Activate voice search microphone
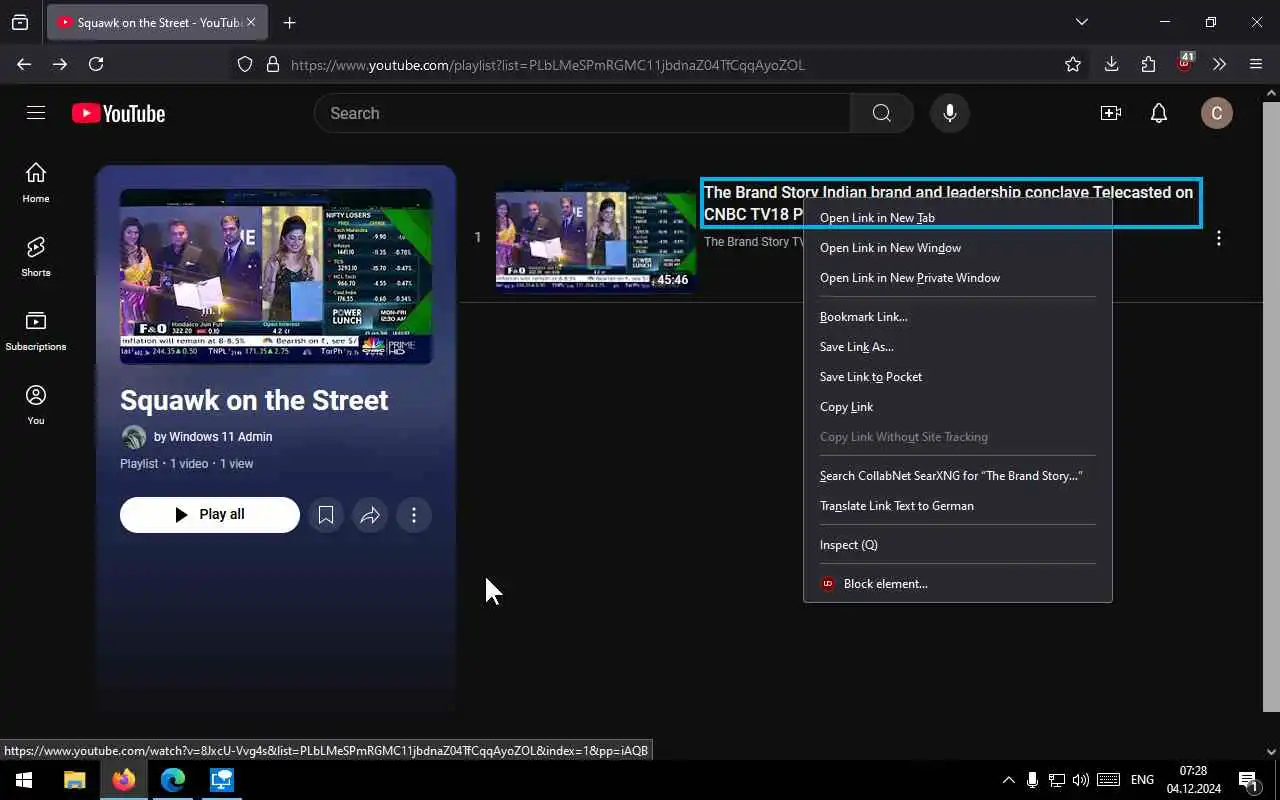The width and height of the screenshot is (1280, 800). click(x=950, y=113)
